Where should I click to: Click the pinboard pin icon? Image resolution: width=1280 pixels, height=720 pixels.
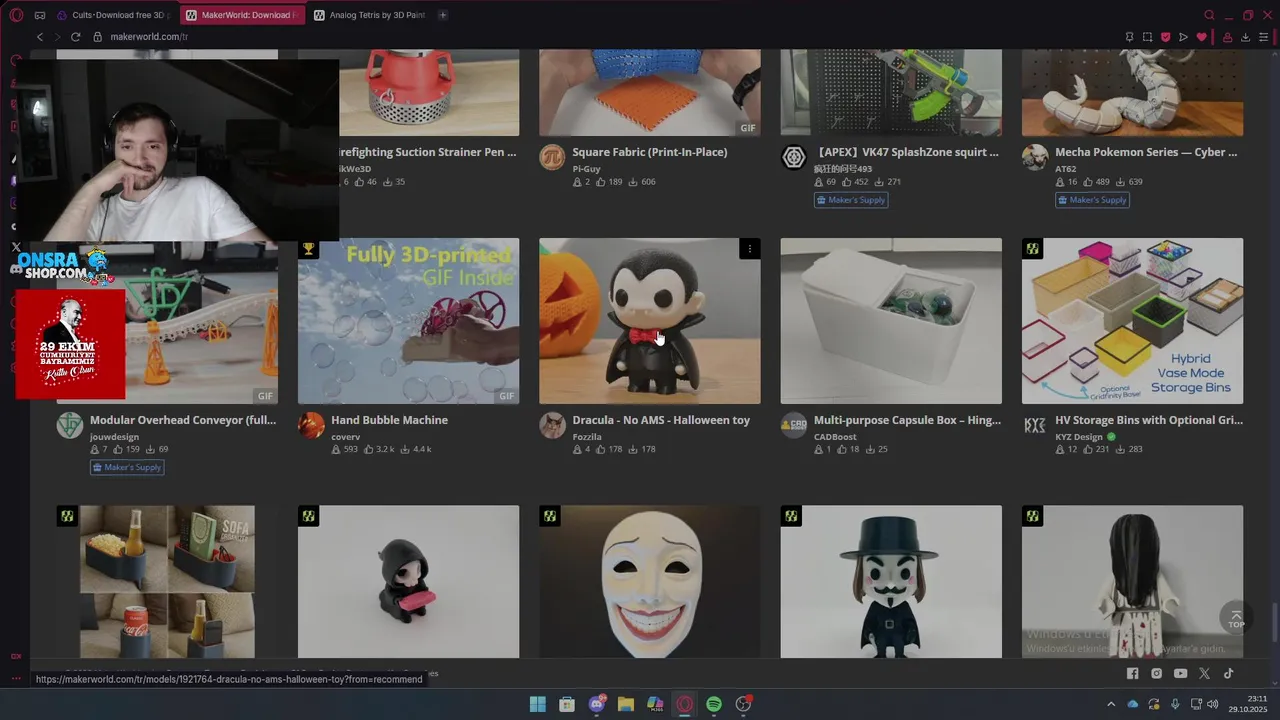point(1129,37)
